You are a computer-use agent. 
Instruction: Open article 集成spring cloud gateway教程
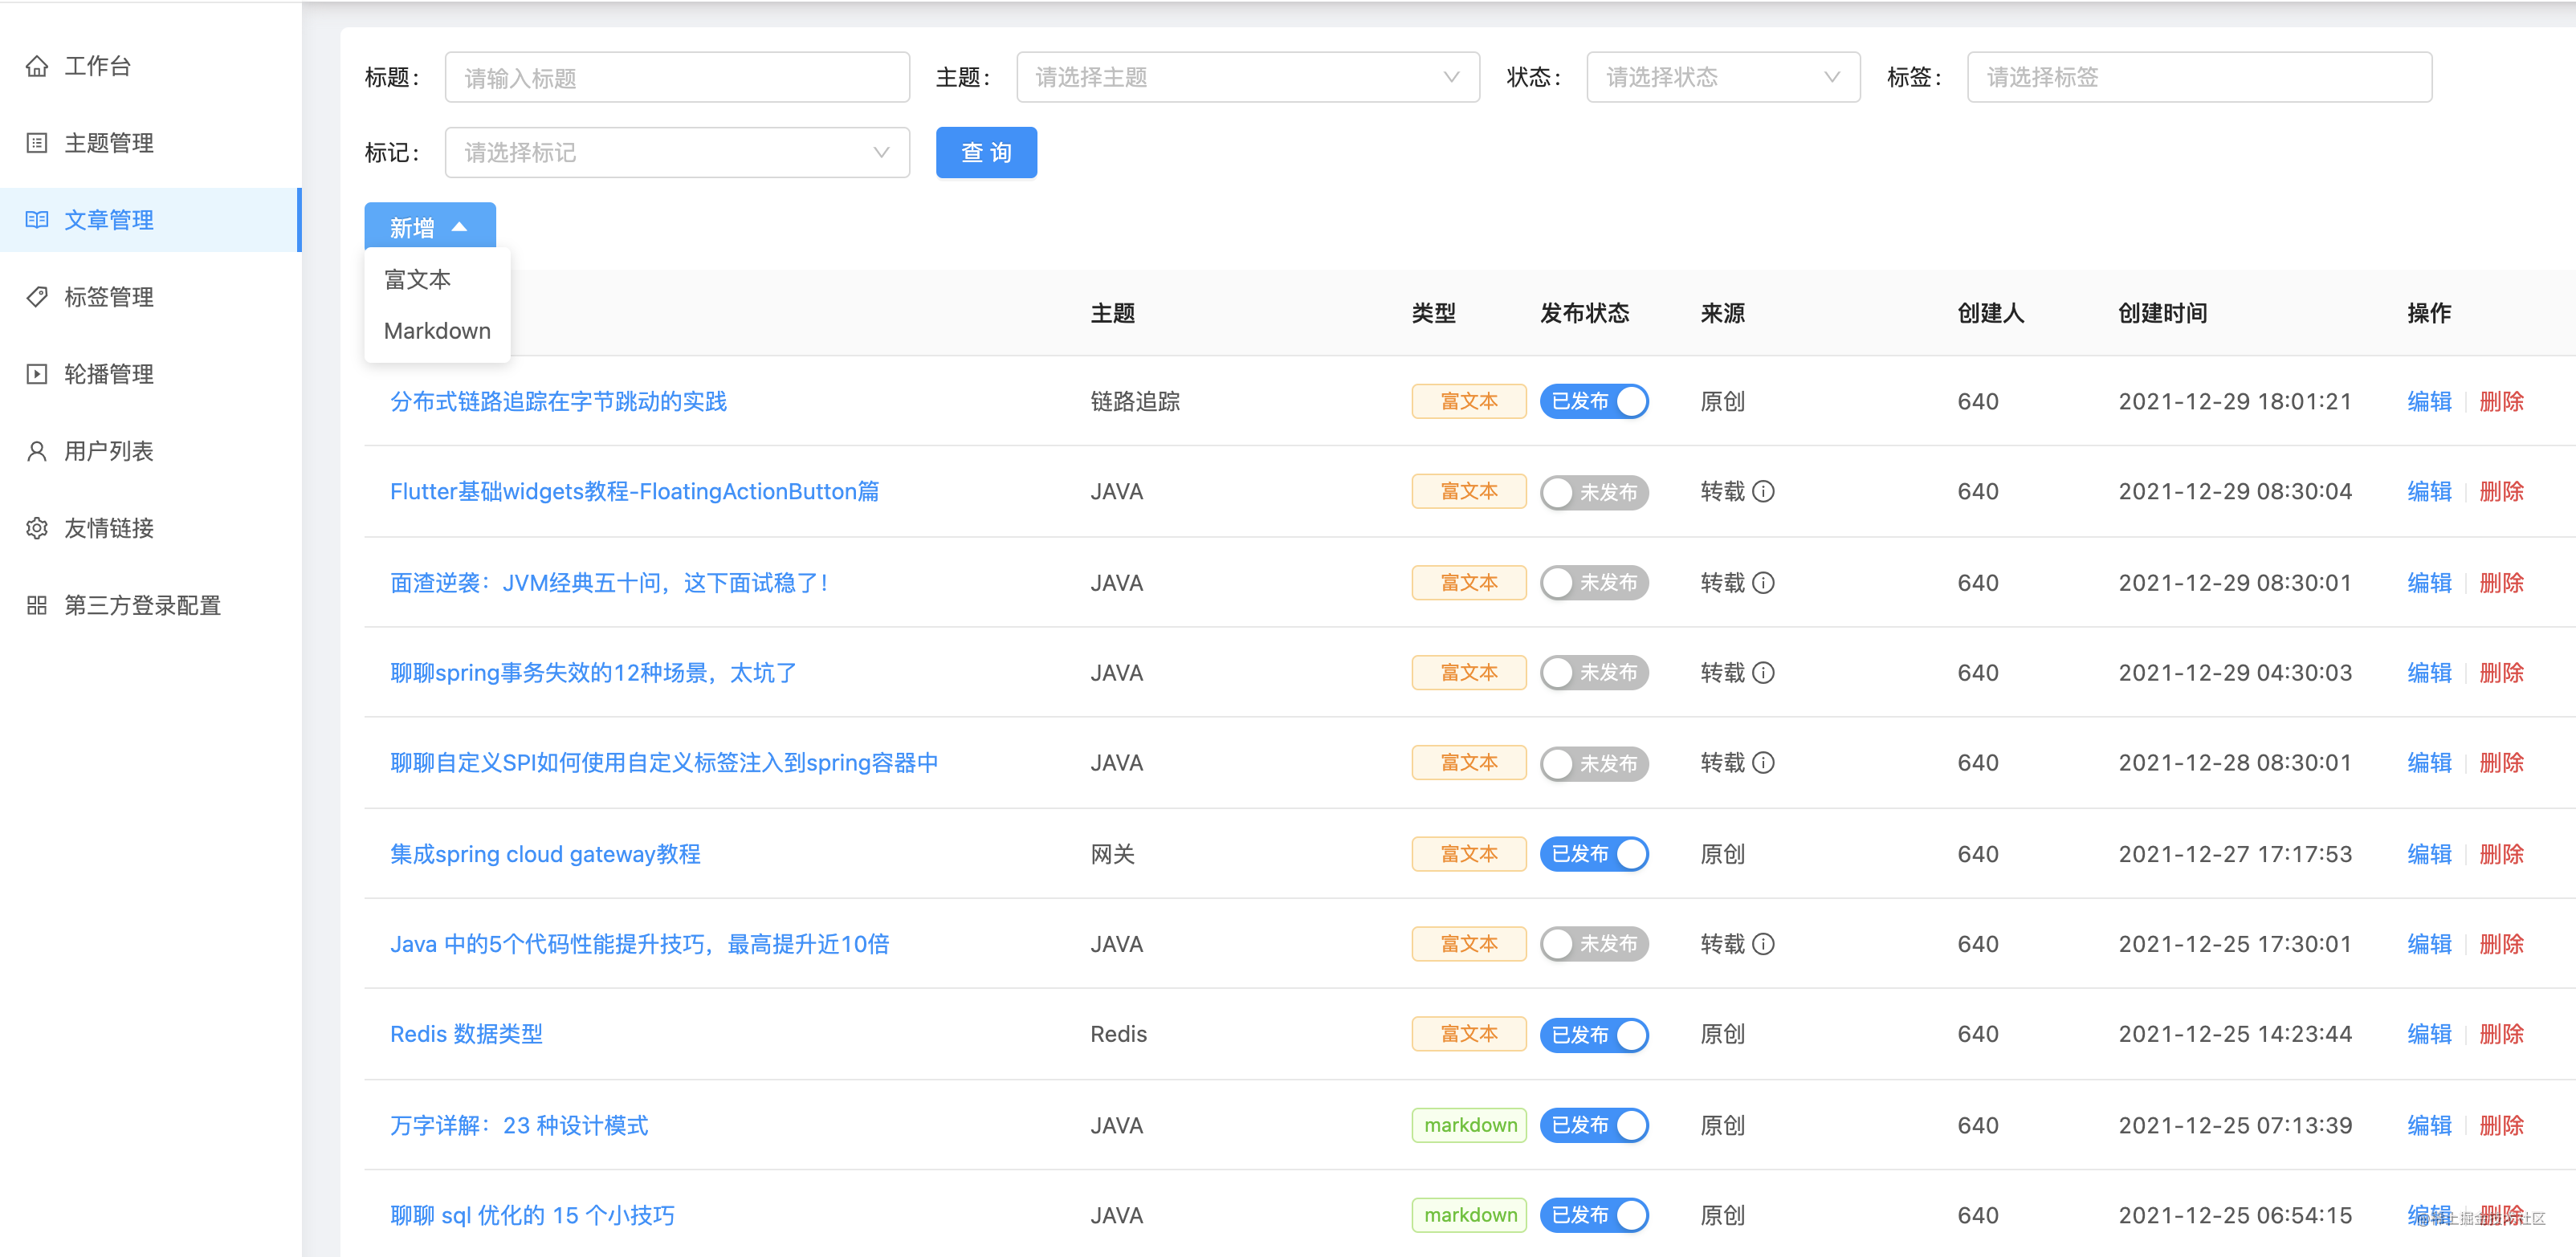[545, 854]
